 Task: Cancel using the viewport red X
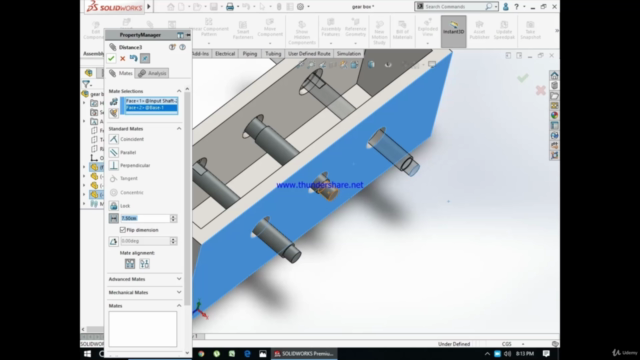click(541, 90)
